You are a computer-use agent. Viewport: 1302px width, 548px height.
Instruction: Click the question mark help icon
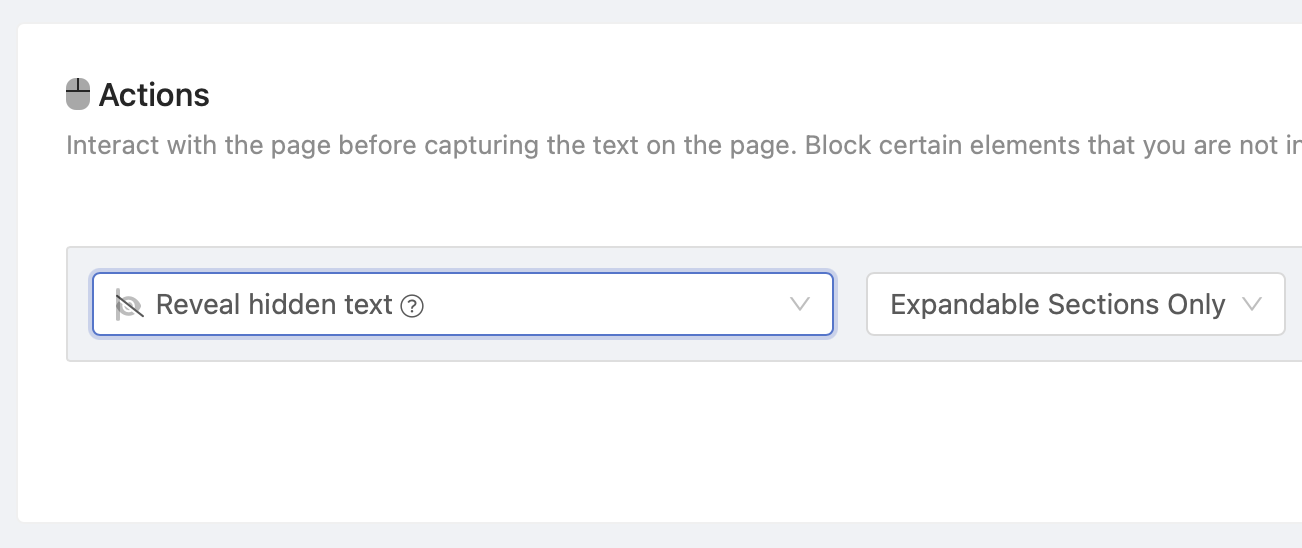tap(412, 306)
